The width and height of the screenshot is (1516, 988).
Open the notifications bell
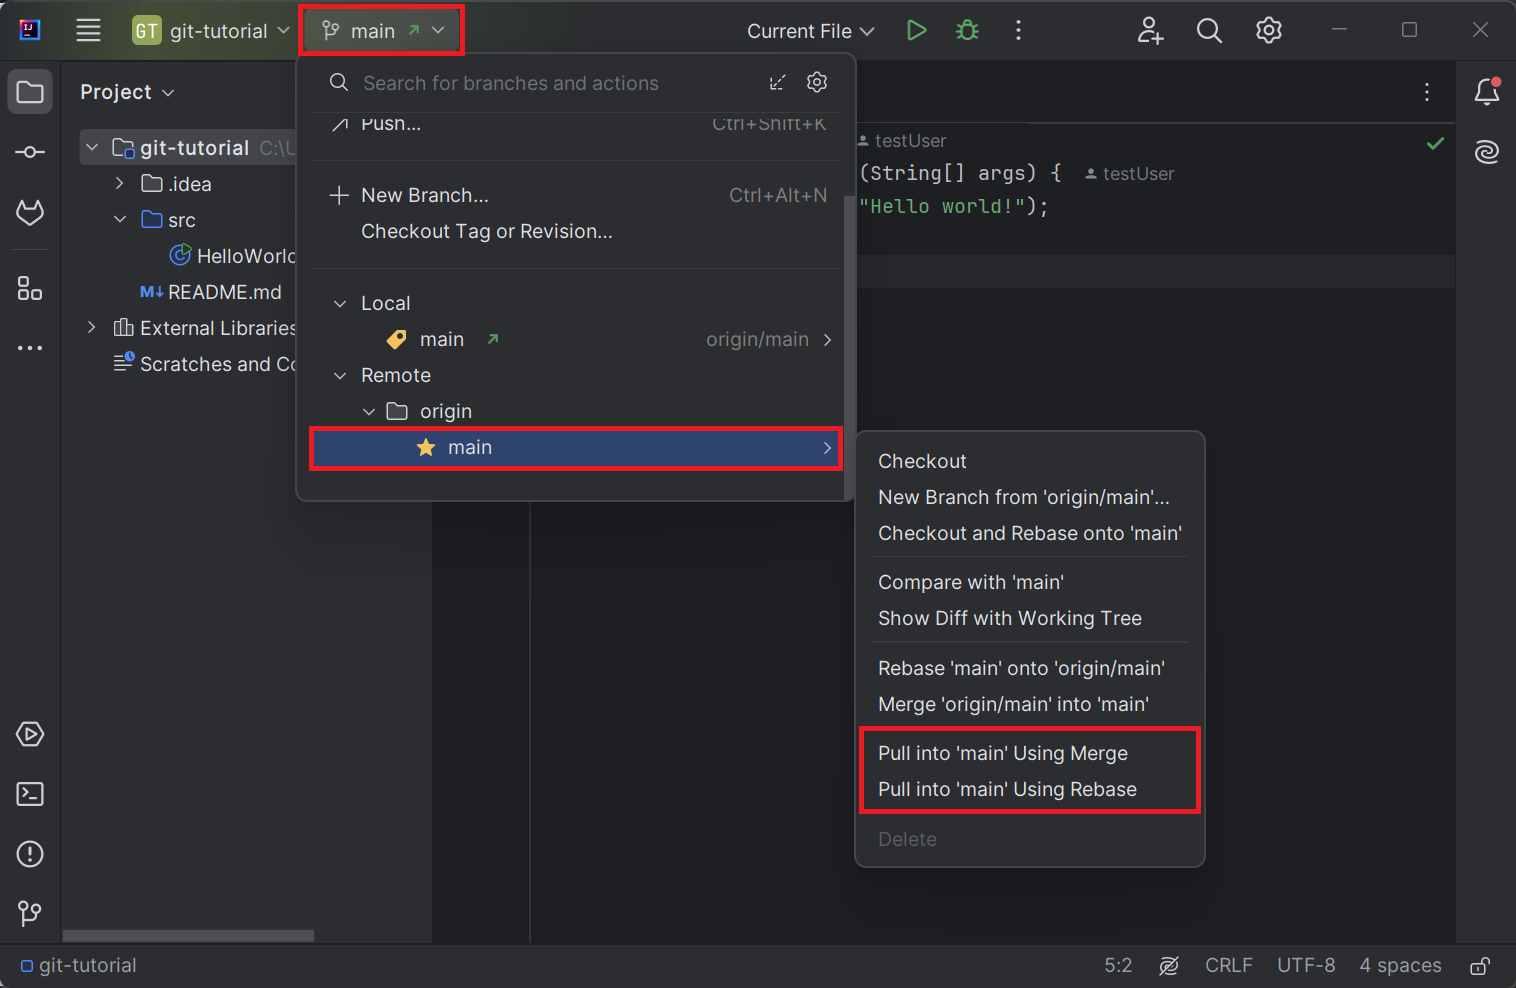point(1487,91)
